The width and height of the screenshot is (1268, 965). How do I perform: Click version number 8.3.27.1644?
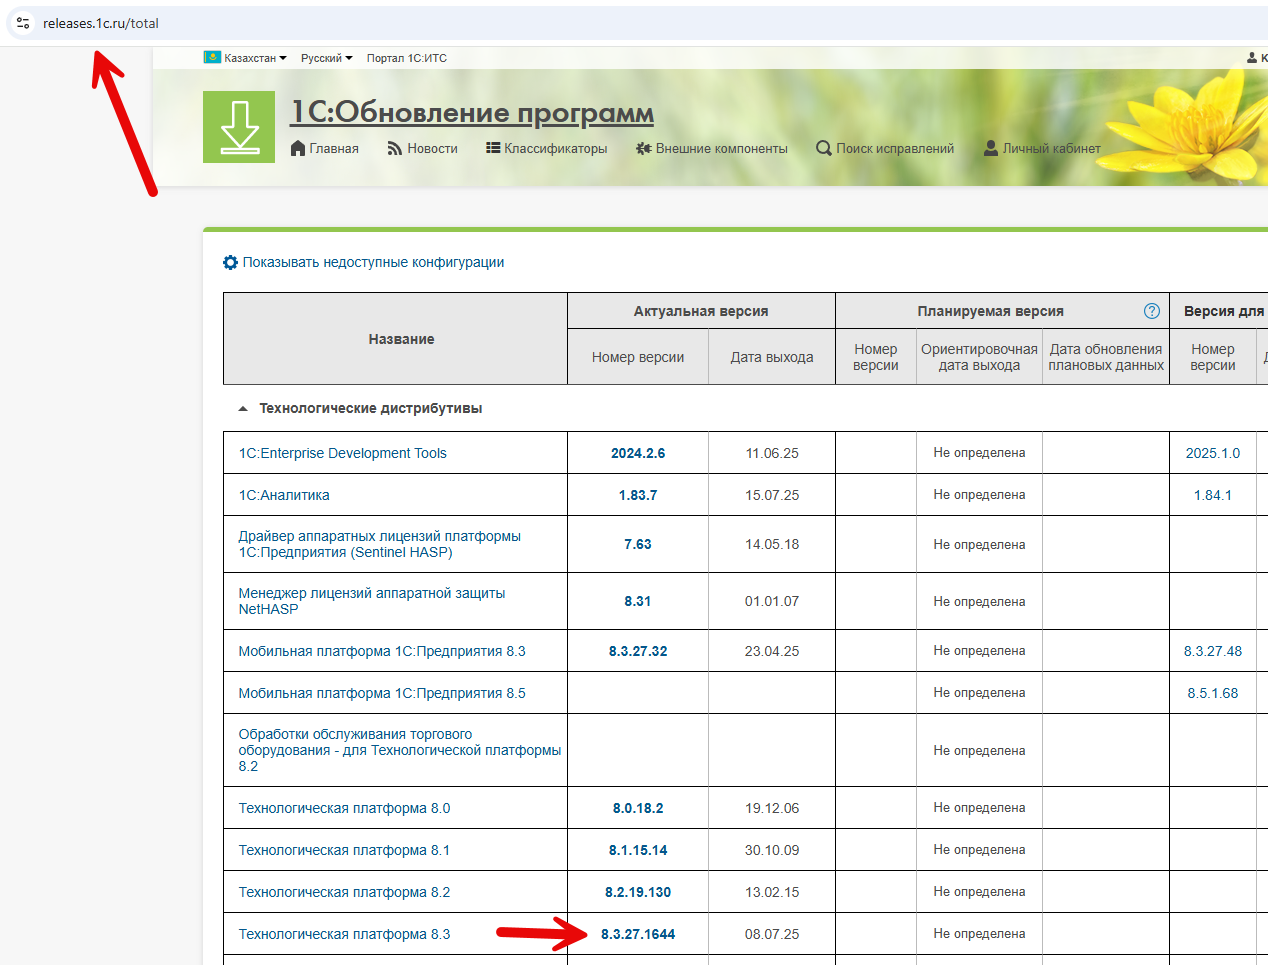pyautogui.click(x=638, y=934)
